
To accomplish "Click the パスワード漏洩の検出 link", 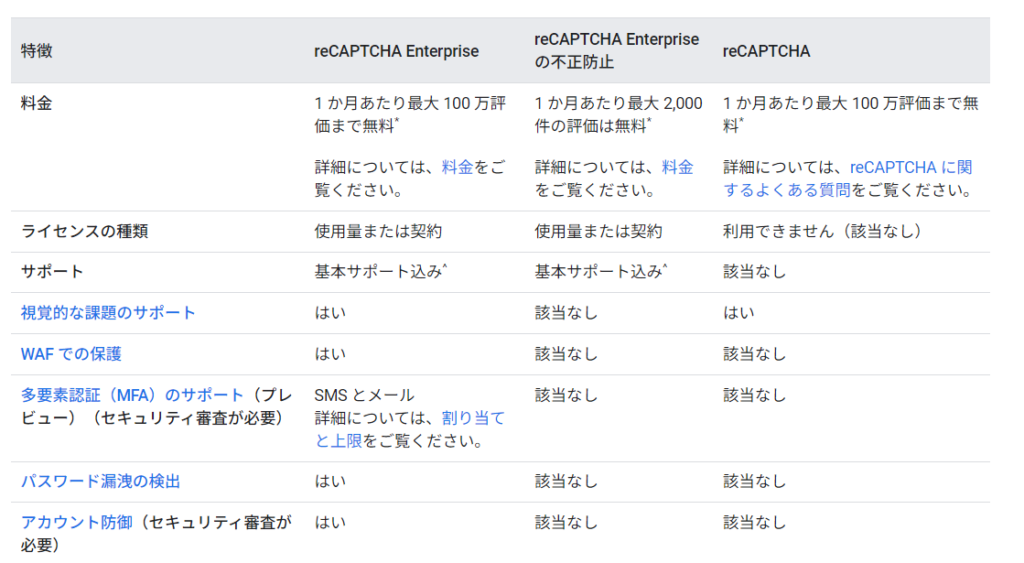I will pyautogui.click(x=100, y=481).
